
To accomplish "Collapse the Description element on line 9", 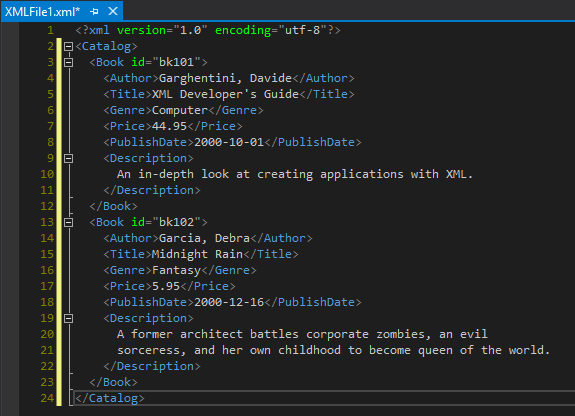I will (x=68, y=158).
